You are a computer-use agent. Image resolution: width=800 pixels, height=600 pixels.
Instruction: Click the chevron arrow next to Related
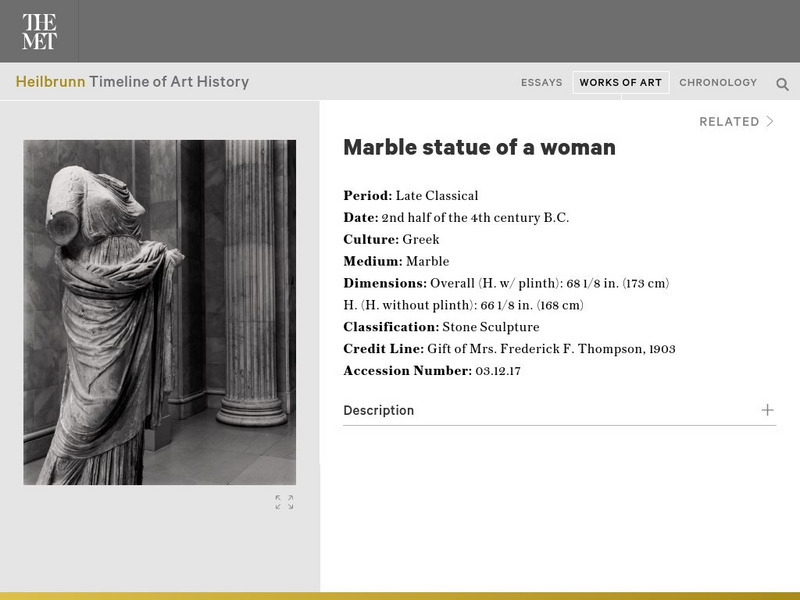[x=770, y=122]
